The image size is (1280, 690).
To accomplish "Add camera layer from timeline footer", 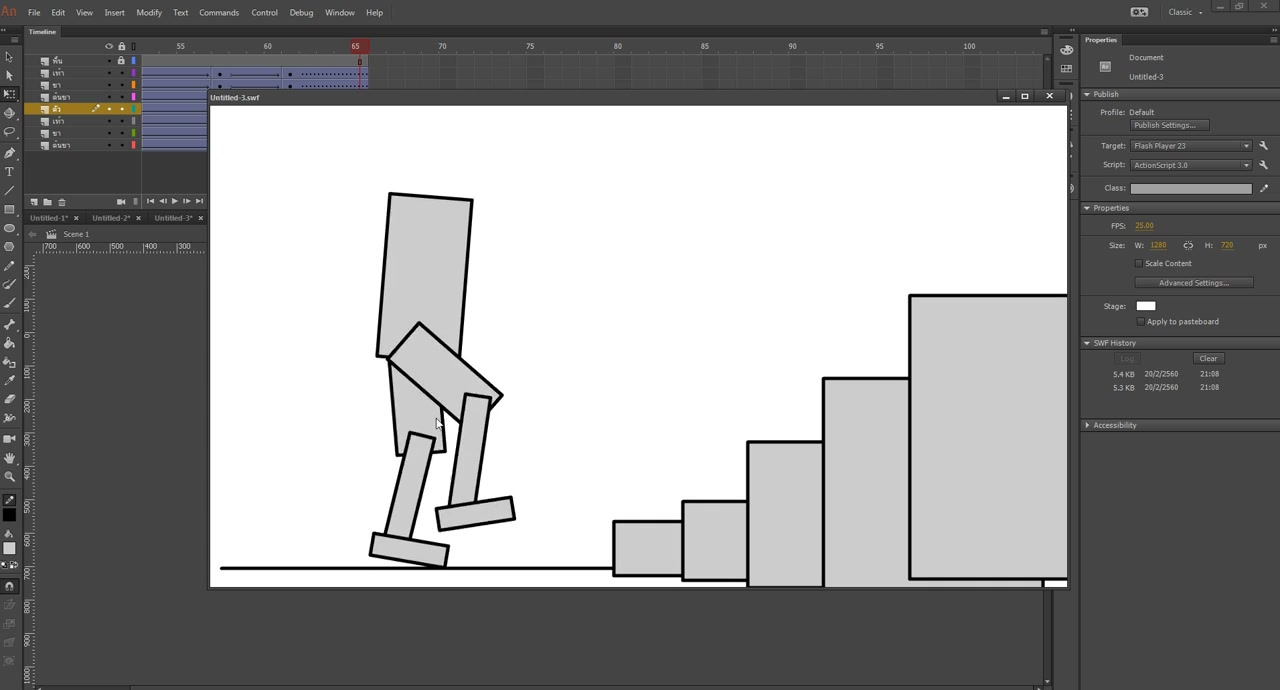I will pyautogui.click(x=121, y=202).
